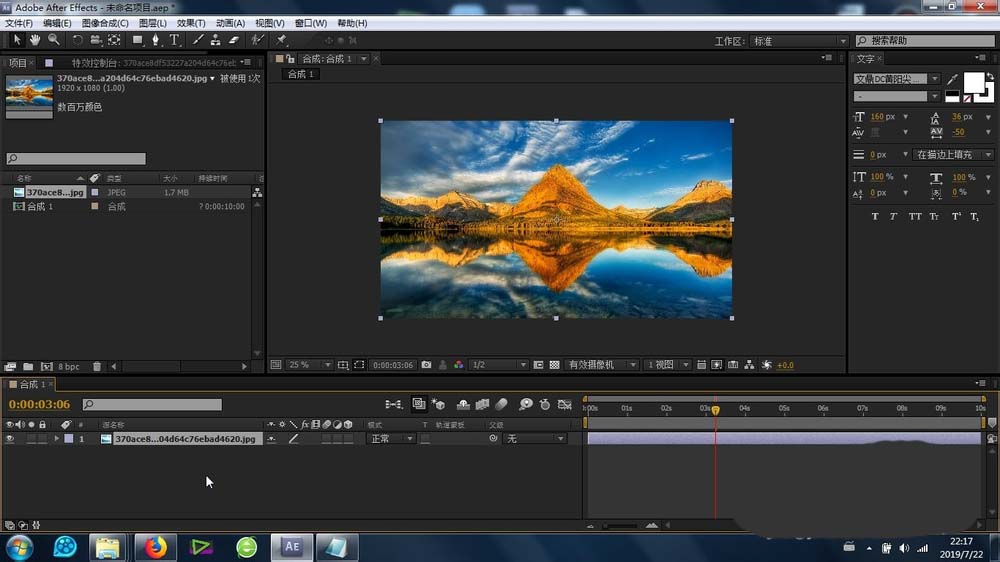Screen dimensions: 1000x562
Task: Expand layer 1 properties triangle
Action: (x=56, y=439)
